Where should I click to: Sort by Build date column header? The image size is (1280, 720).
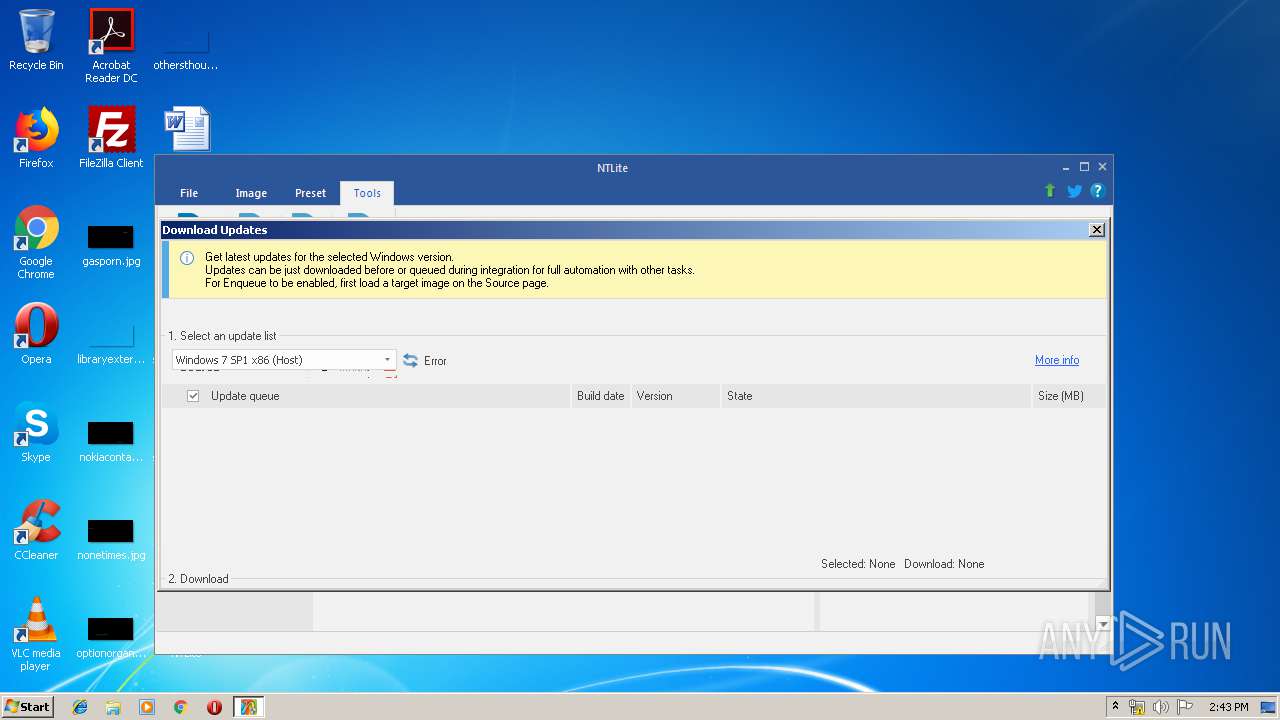coord(600,396)
